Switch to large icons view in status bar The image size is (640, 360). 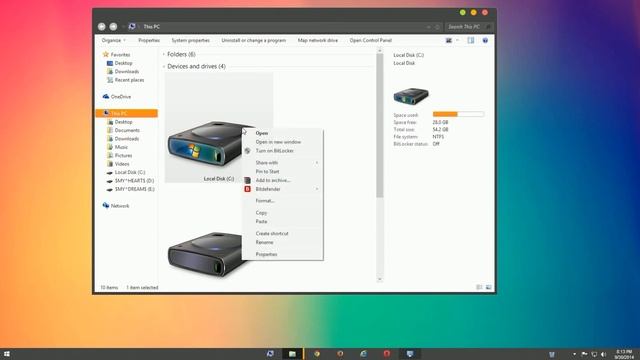coord(489,287)
